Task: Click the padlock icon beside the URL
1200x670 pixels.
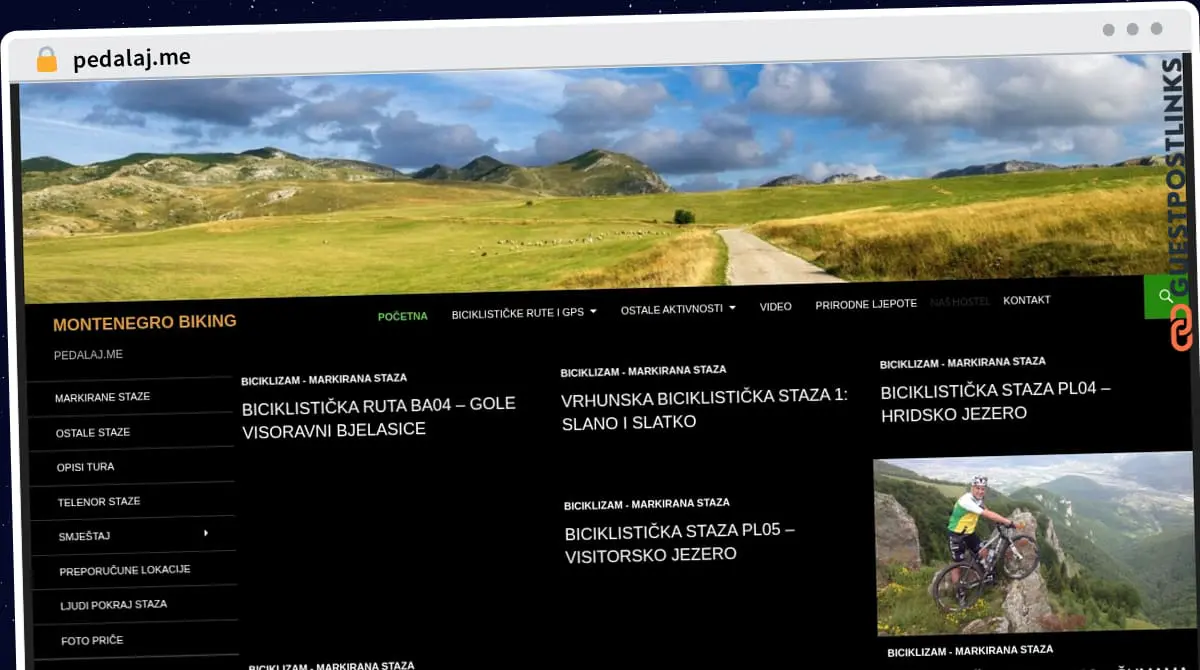Action: click(x=46, y=60)
